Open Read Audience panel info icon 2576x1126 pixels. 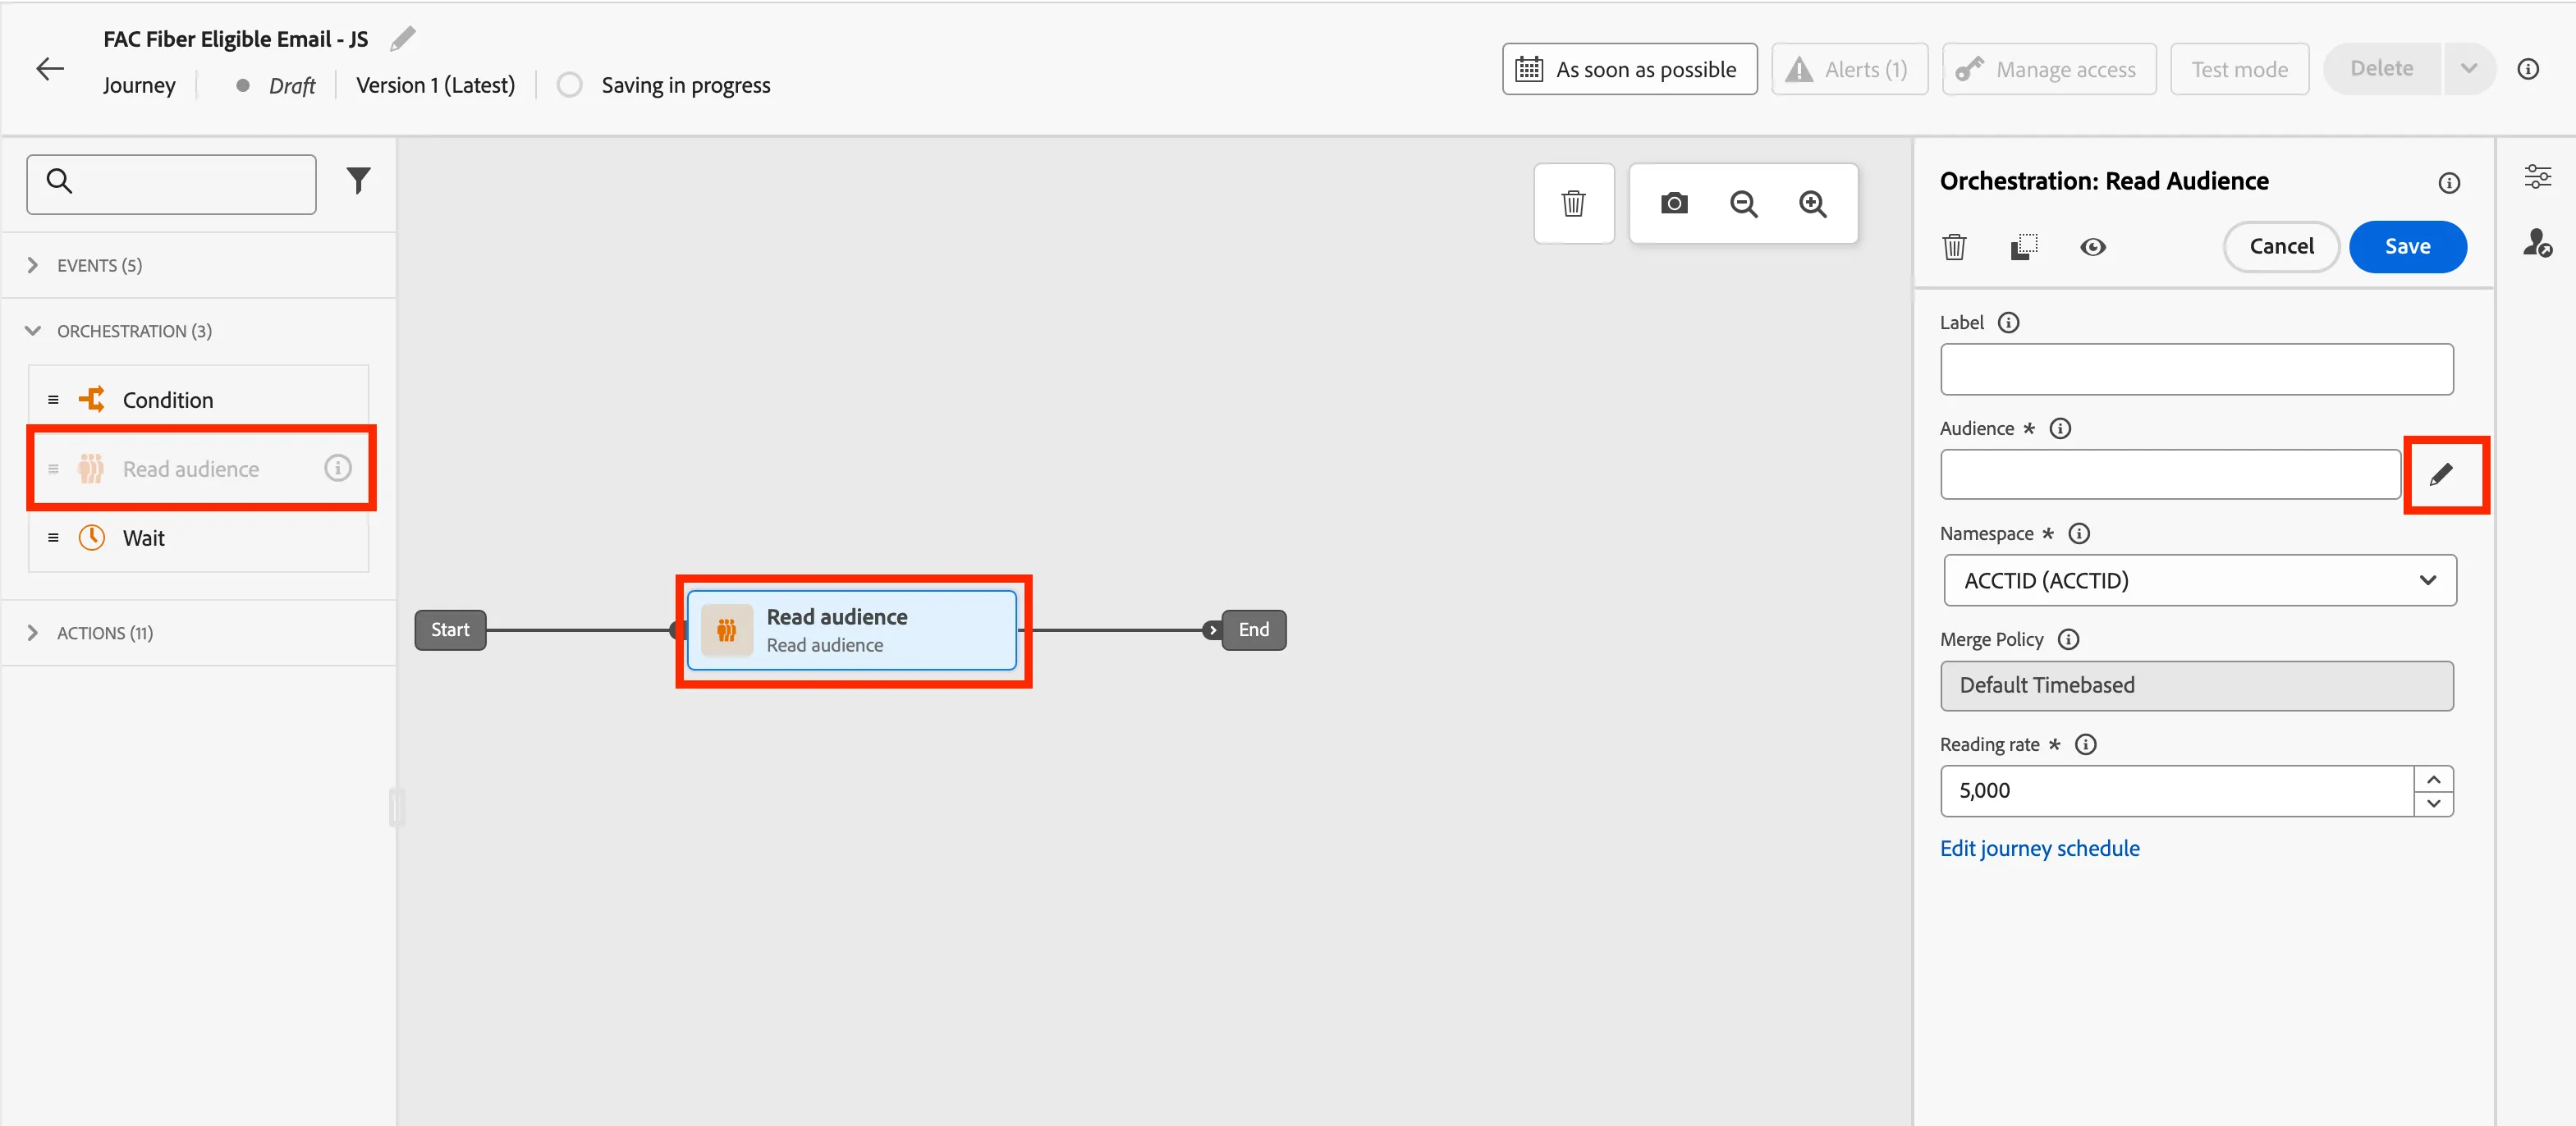click(x=2448, y=183)
